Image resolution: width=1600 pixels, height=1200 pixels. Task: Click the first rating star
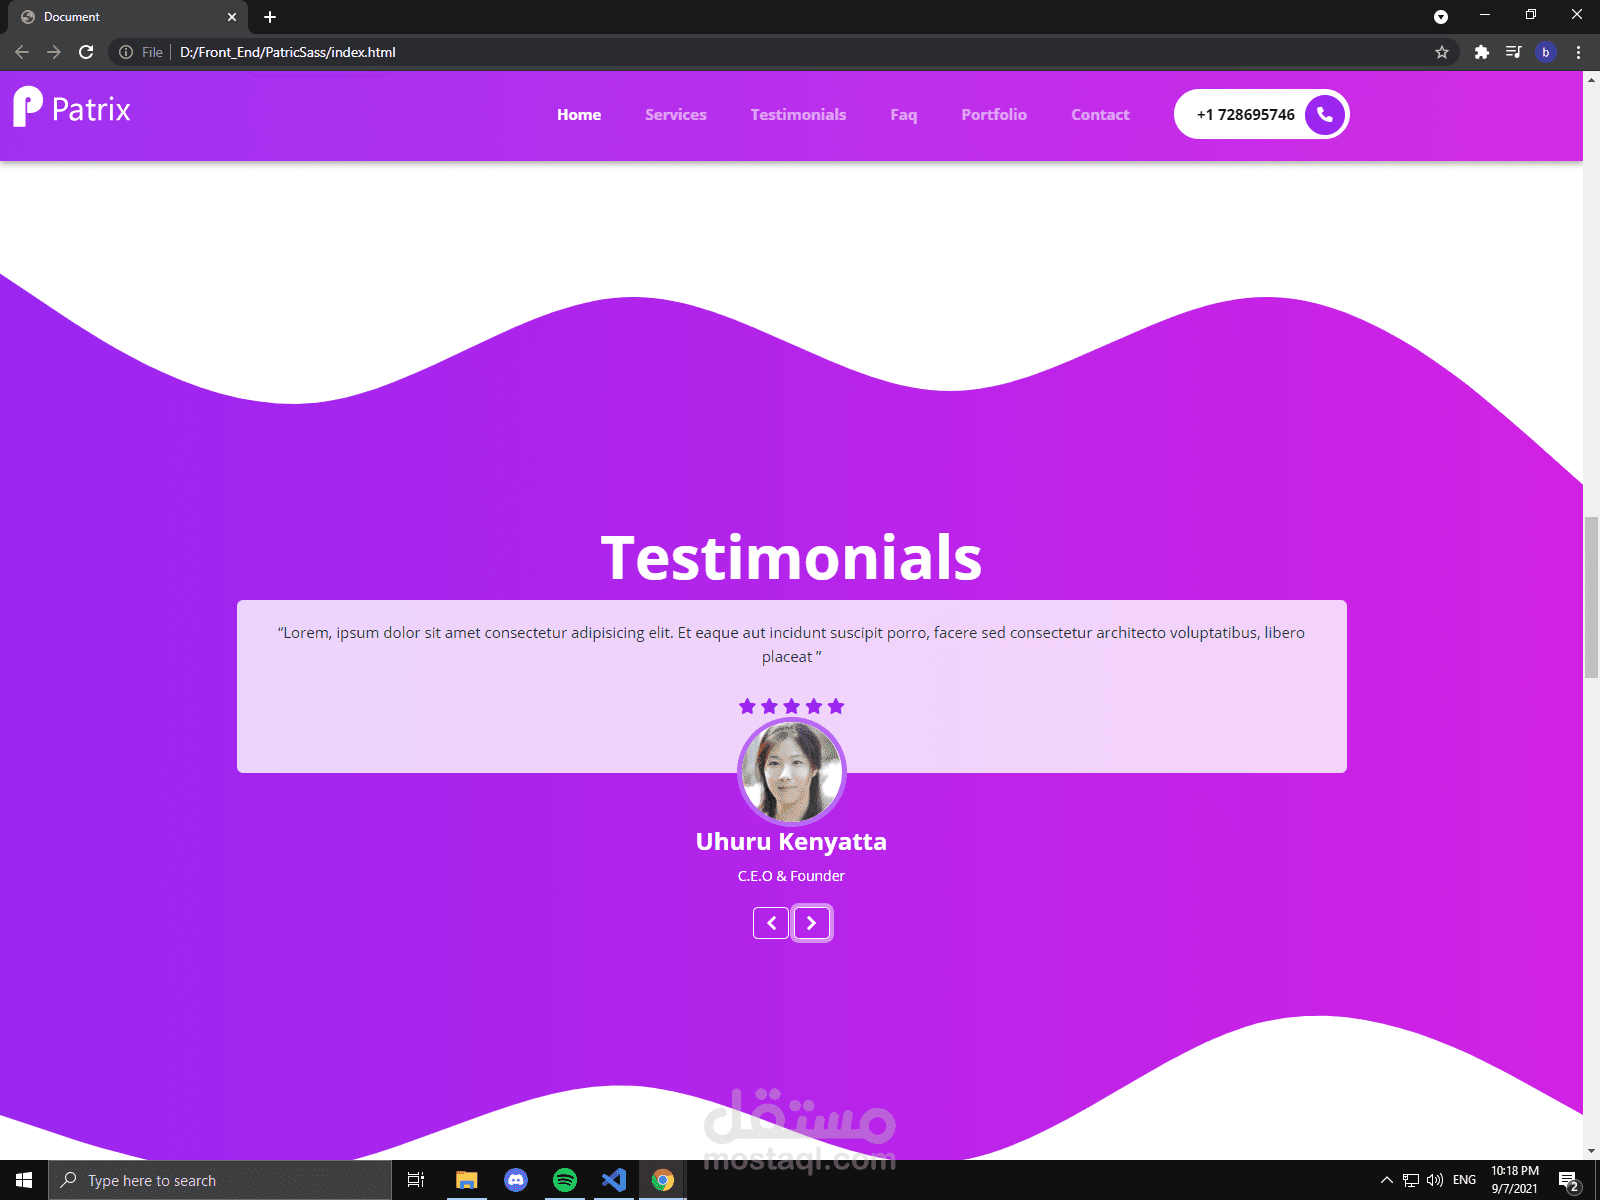(x=747, y=707)
